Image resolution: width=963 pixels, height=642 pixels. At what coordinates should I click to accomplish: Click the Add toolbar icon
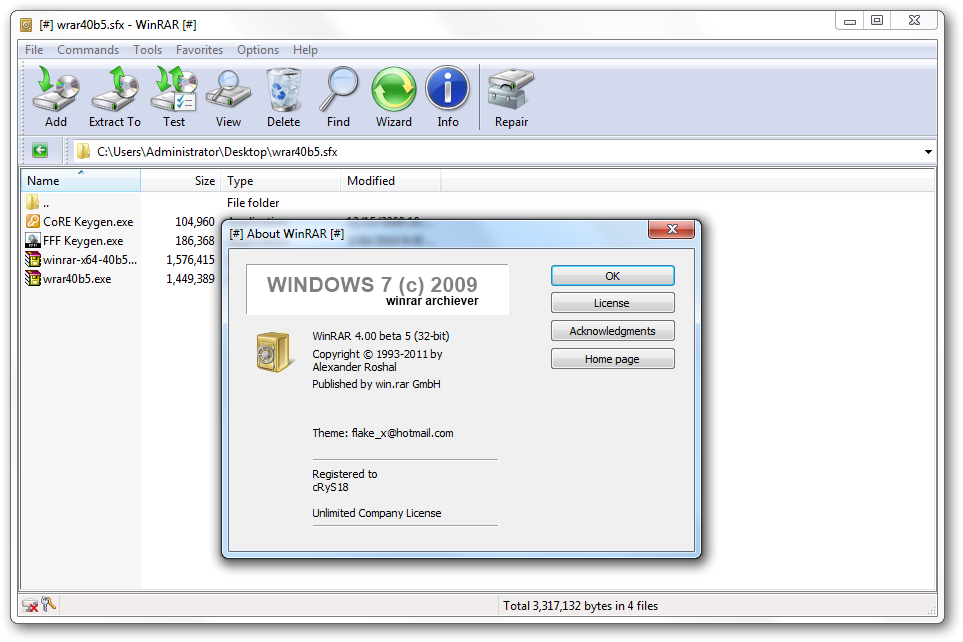56,90
